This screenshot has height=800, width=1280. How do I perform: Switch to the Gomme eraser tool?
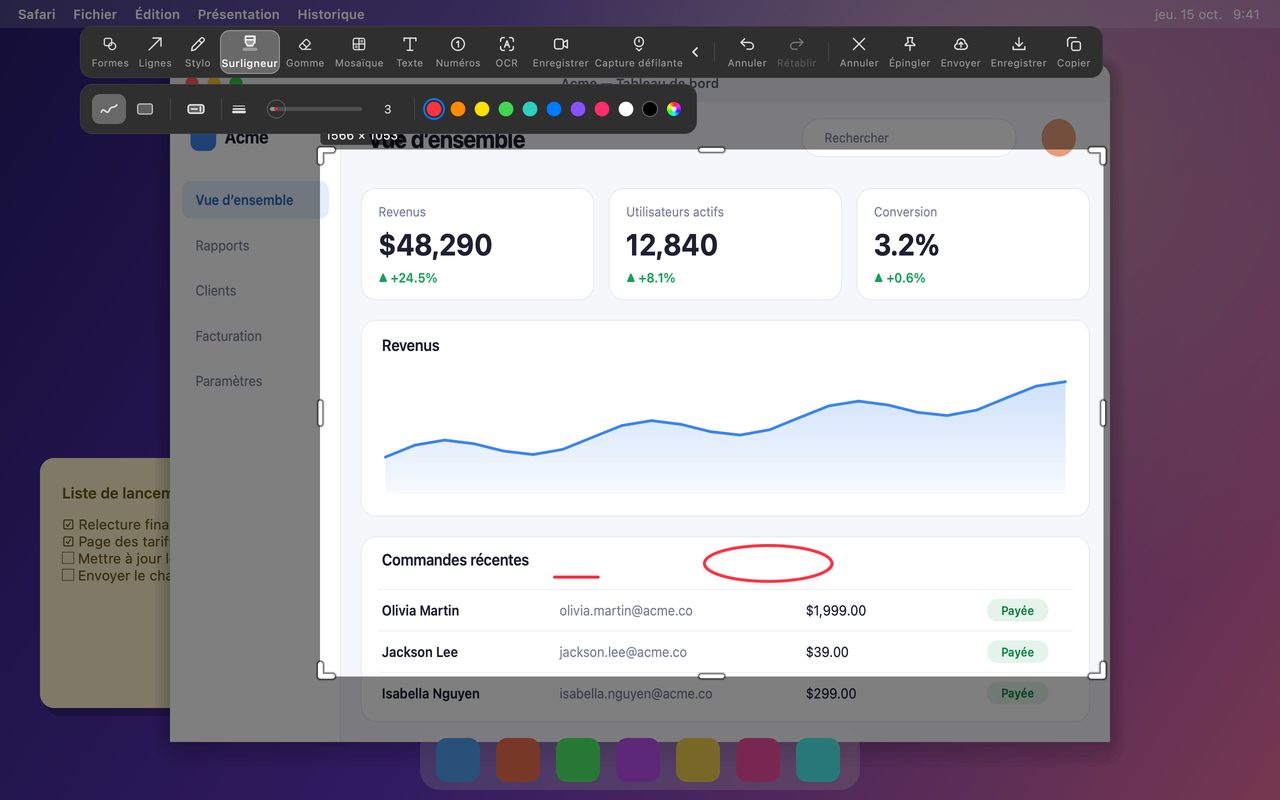tap(305, 51)
